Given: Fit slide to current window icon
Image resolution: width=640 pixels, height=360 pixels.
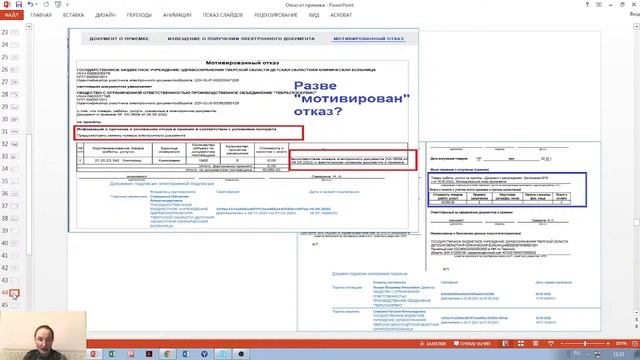Looking at the screenshot, I should pyautogui.click(x=635, y=344).
